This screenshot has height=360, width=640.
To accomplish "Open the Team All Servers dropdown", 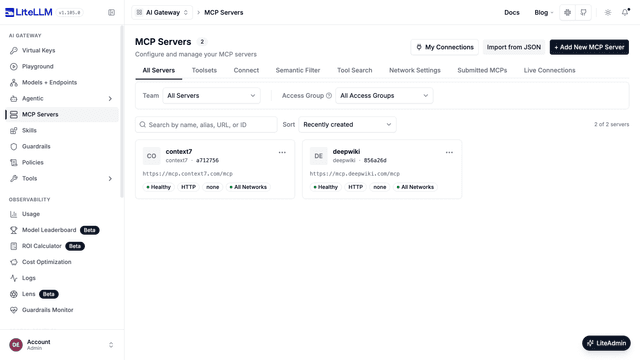I will coord(211,96).
